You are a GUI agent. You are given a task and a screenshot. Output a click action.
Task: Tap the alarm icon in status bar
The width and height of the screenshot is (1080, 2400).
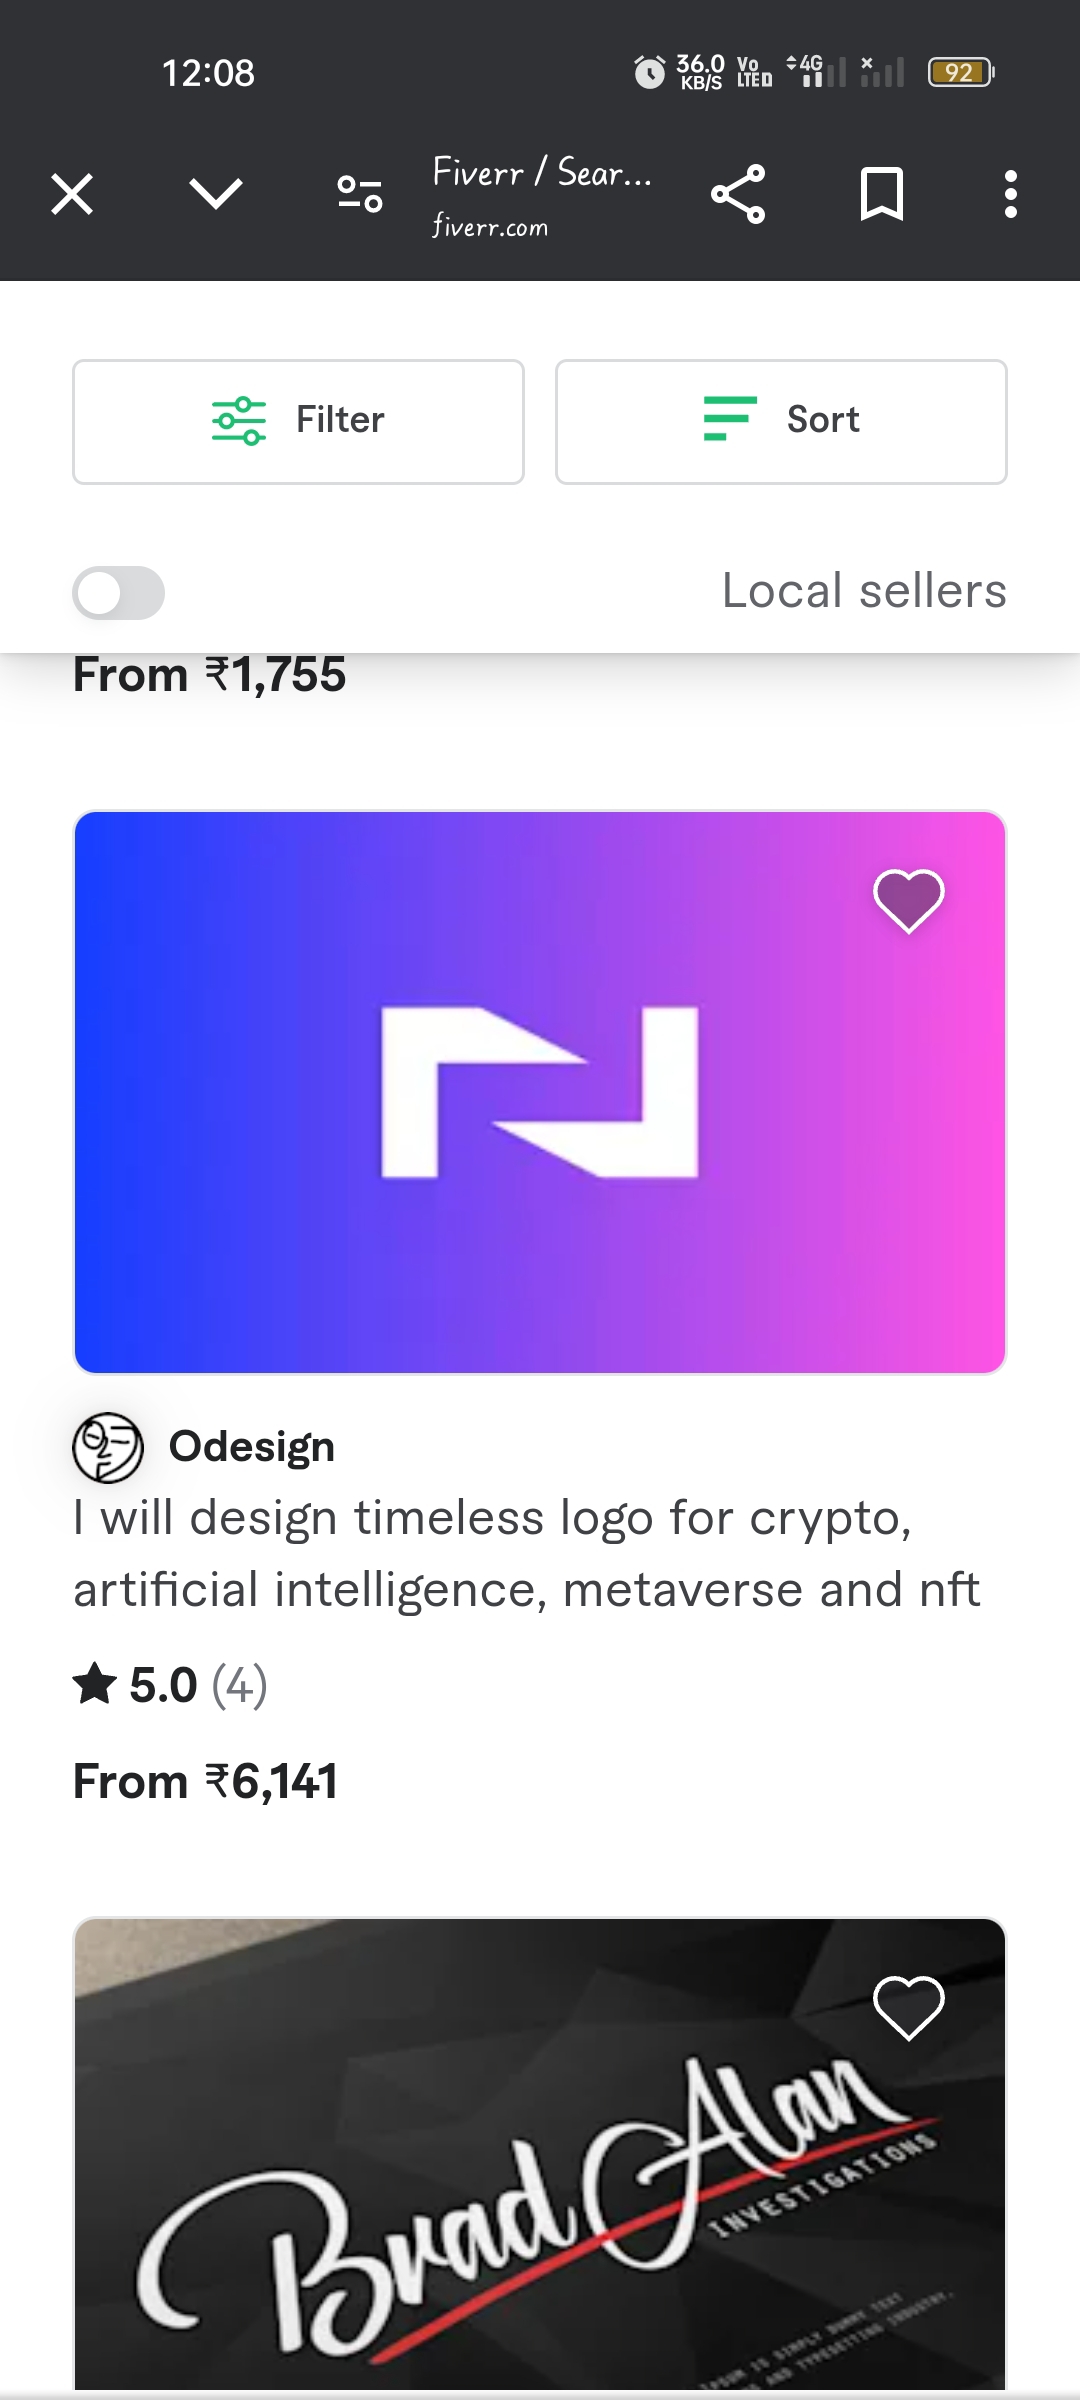[649, 72]
